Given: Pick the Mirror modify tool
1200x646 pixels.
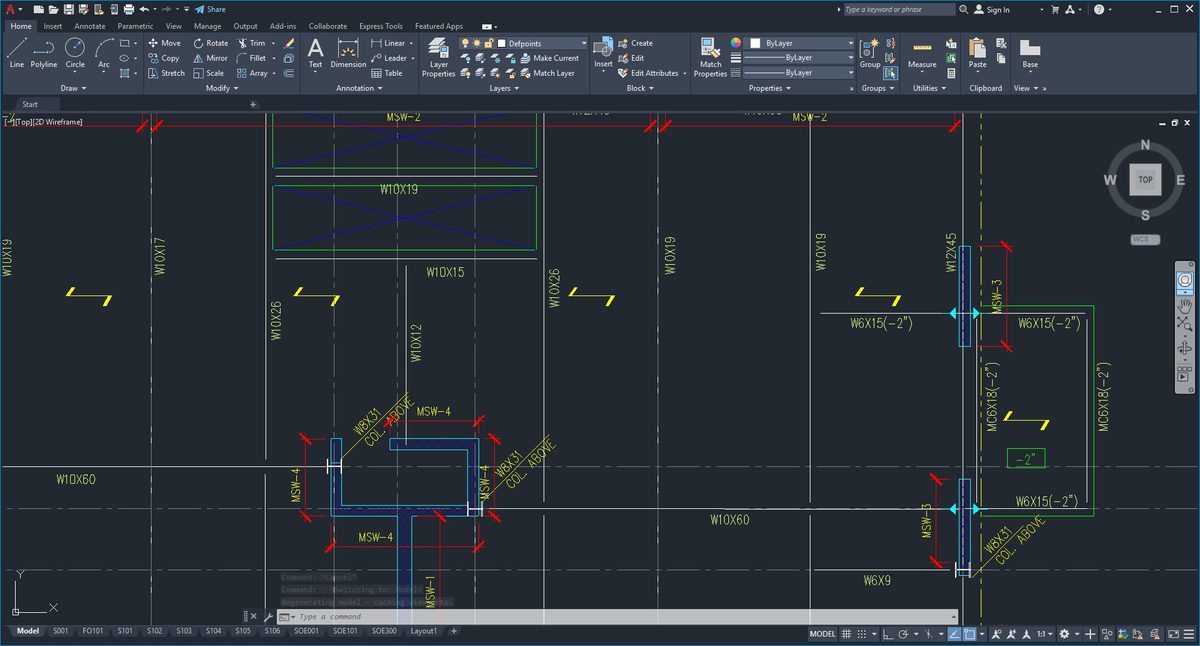Looking at the screenshot, I should coord(210,58).
